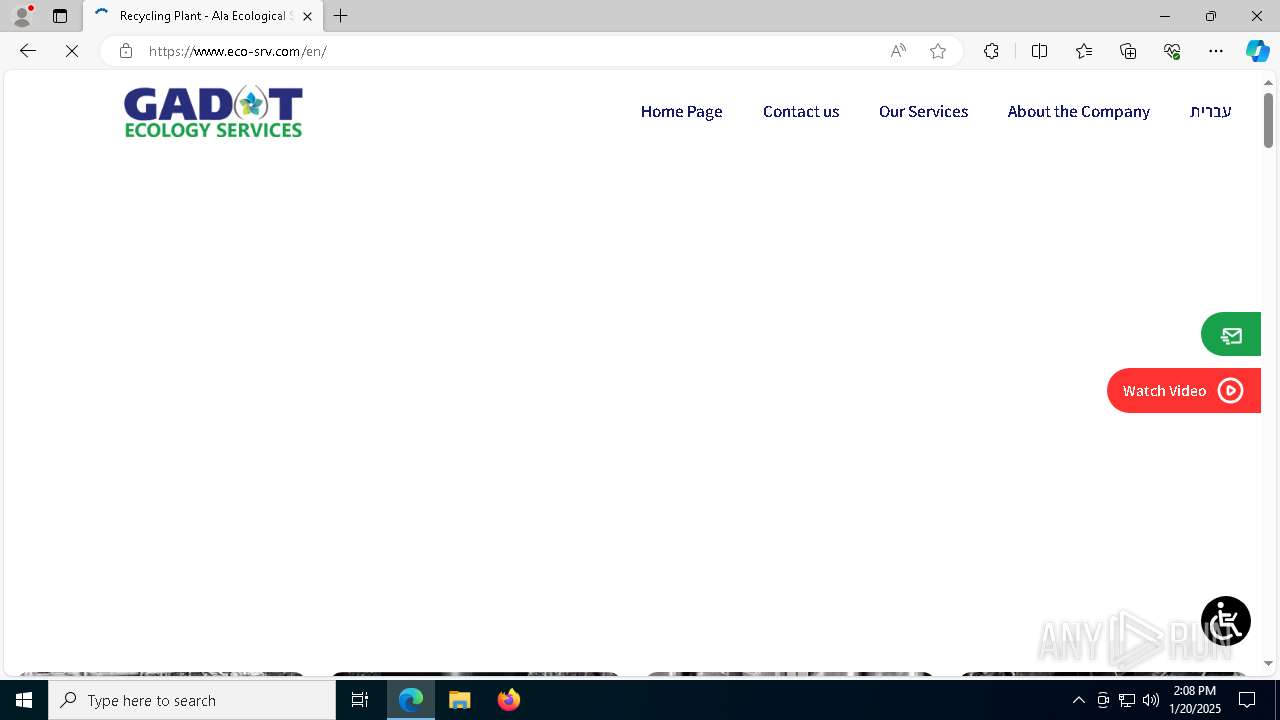Image resolution: width=1280 pixels, height=720 pixels.
Task: Open Task View on taskbar
Action: (360, 700)
